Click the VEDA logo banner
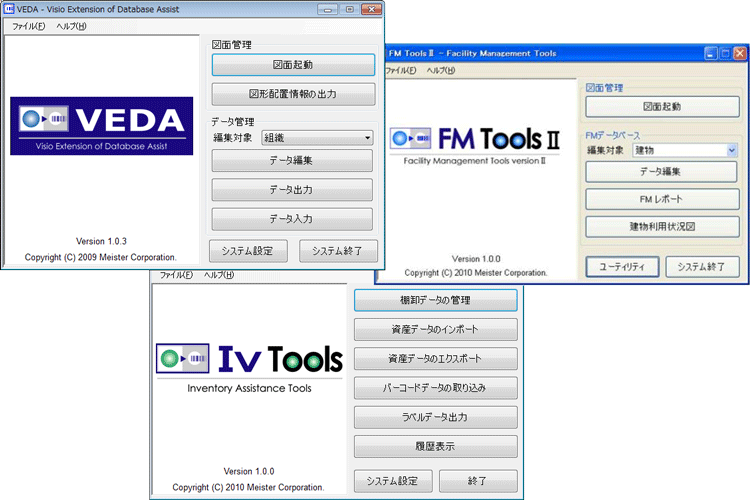 coord(102,126)
